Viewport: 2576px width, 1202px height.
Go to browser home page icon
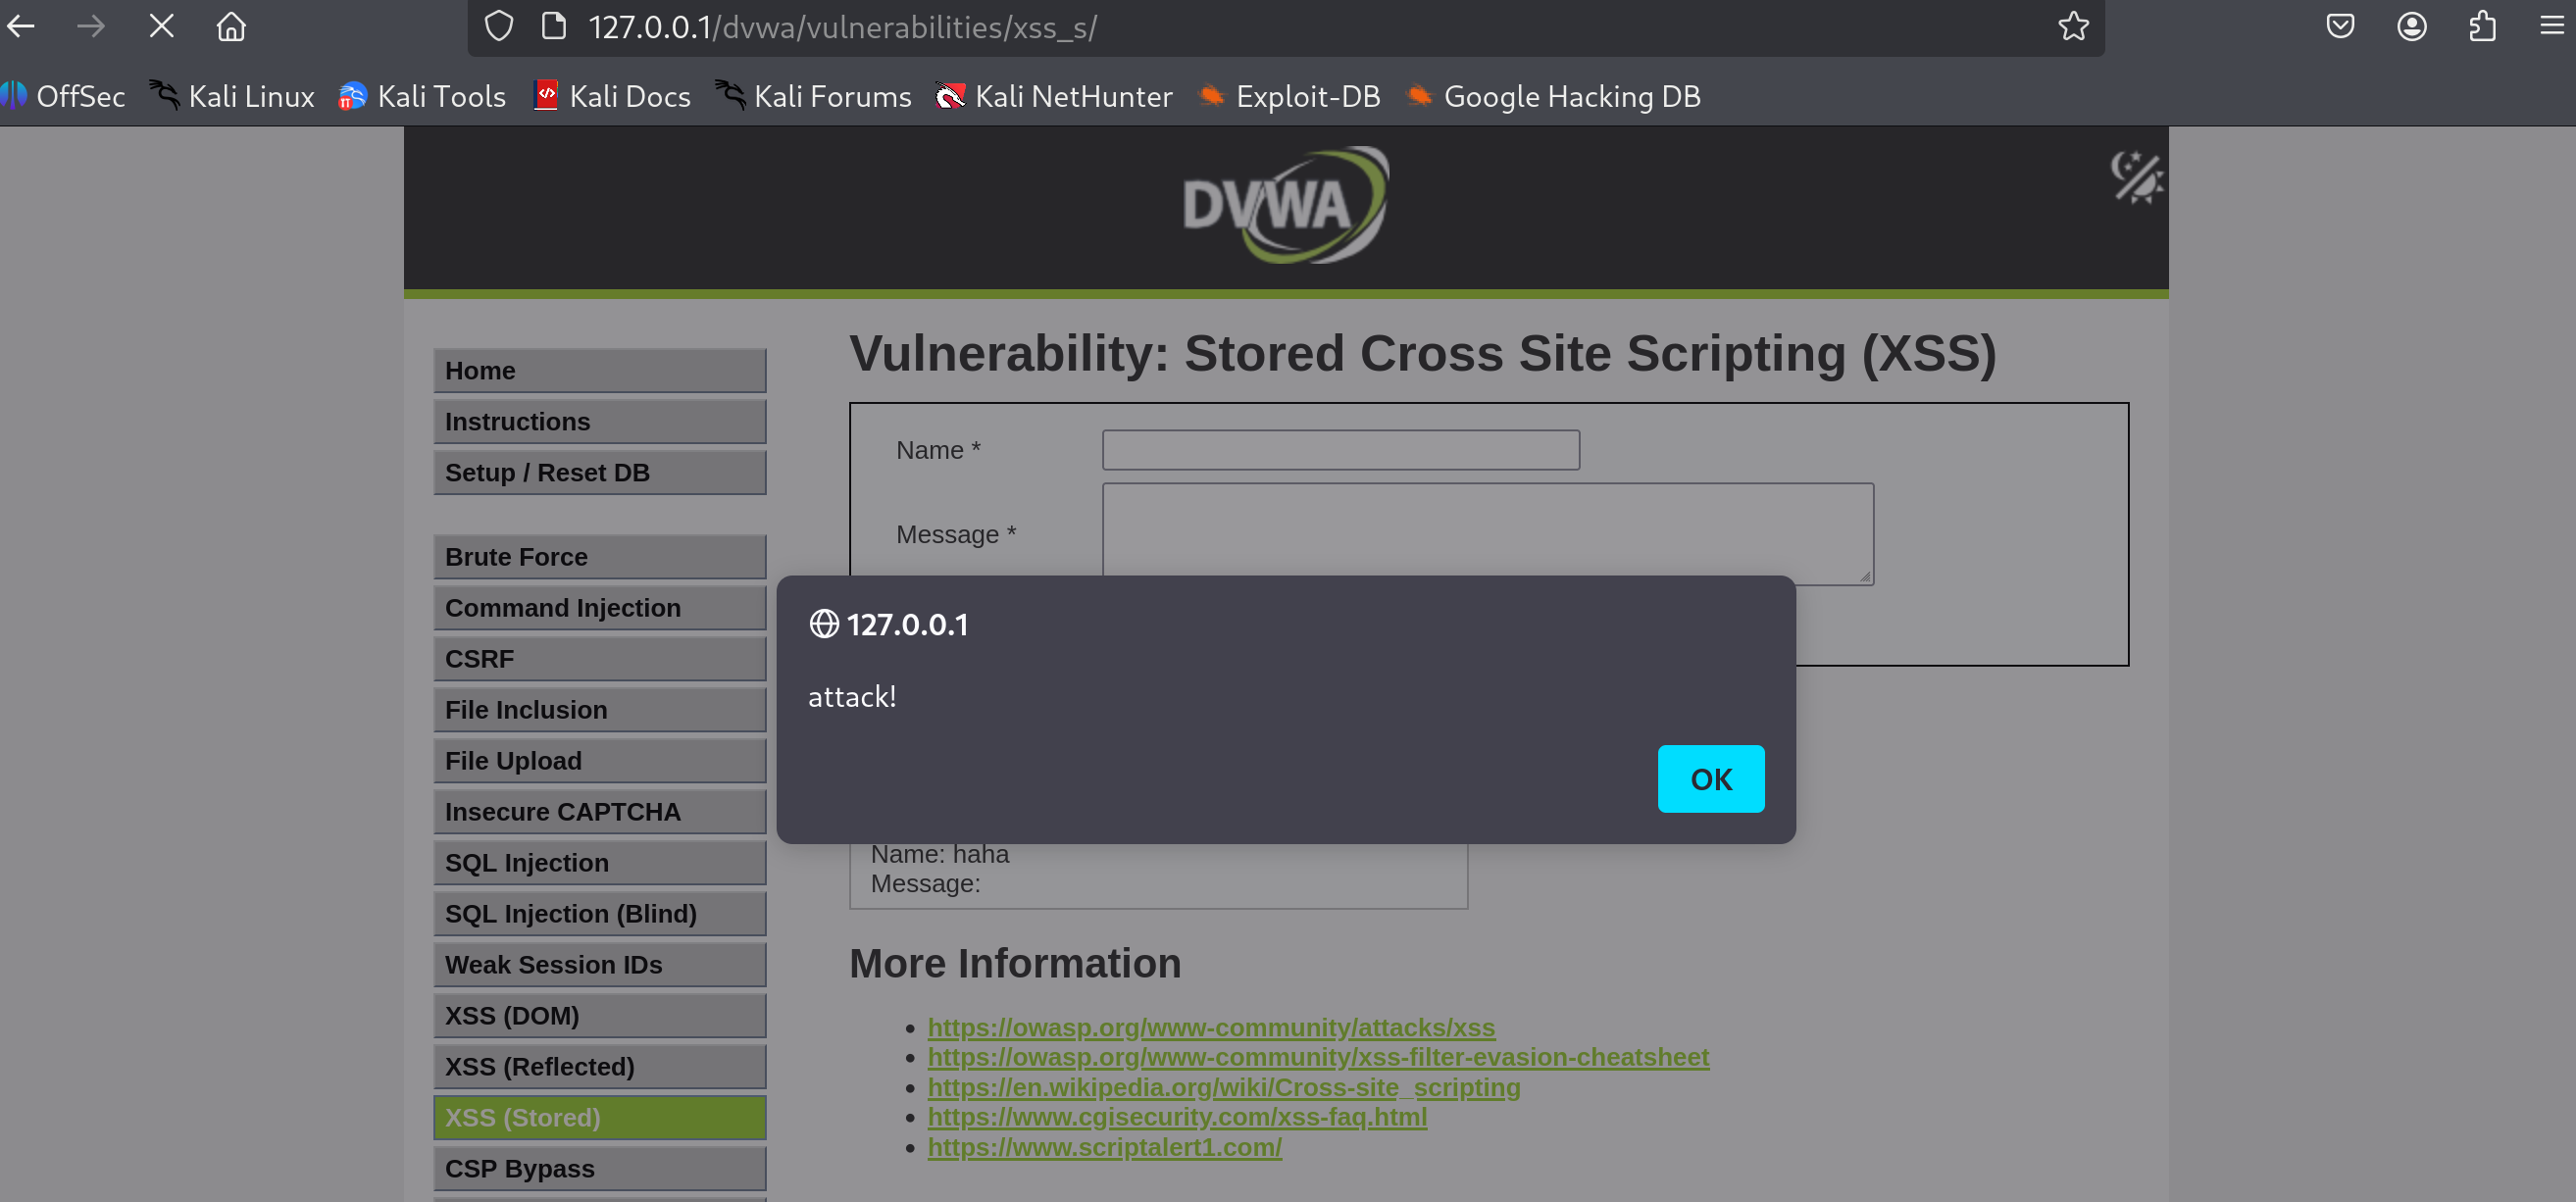(x=231, y=26)
